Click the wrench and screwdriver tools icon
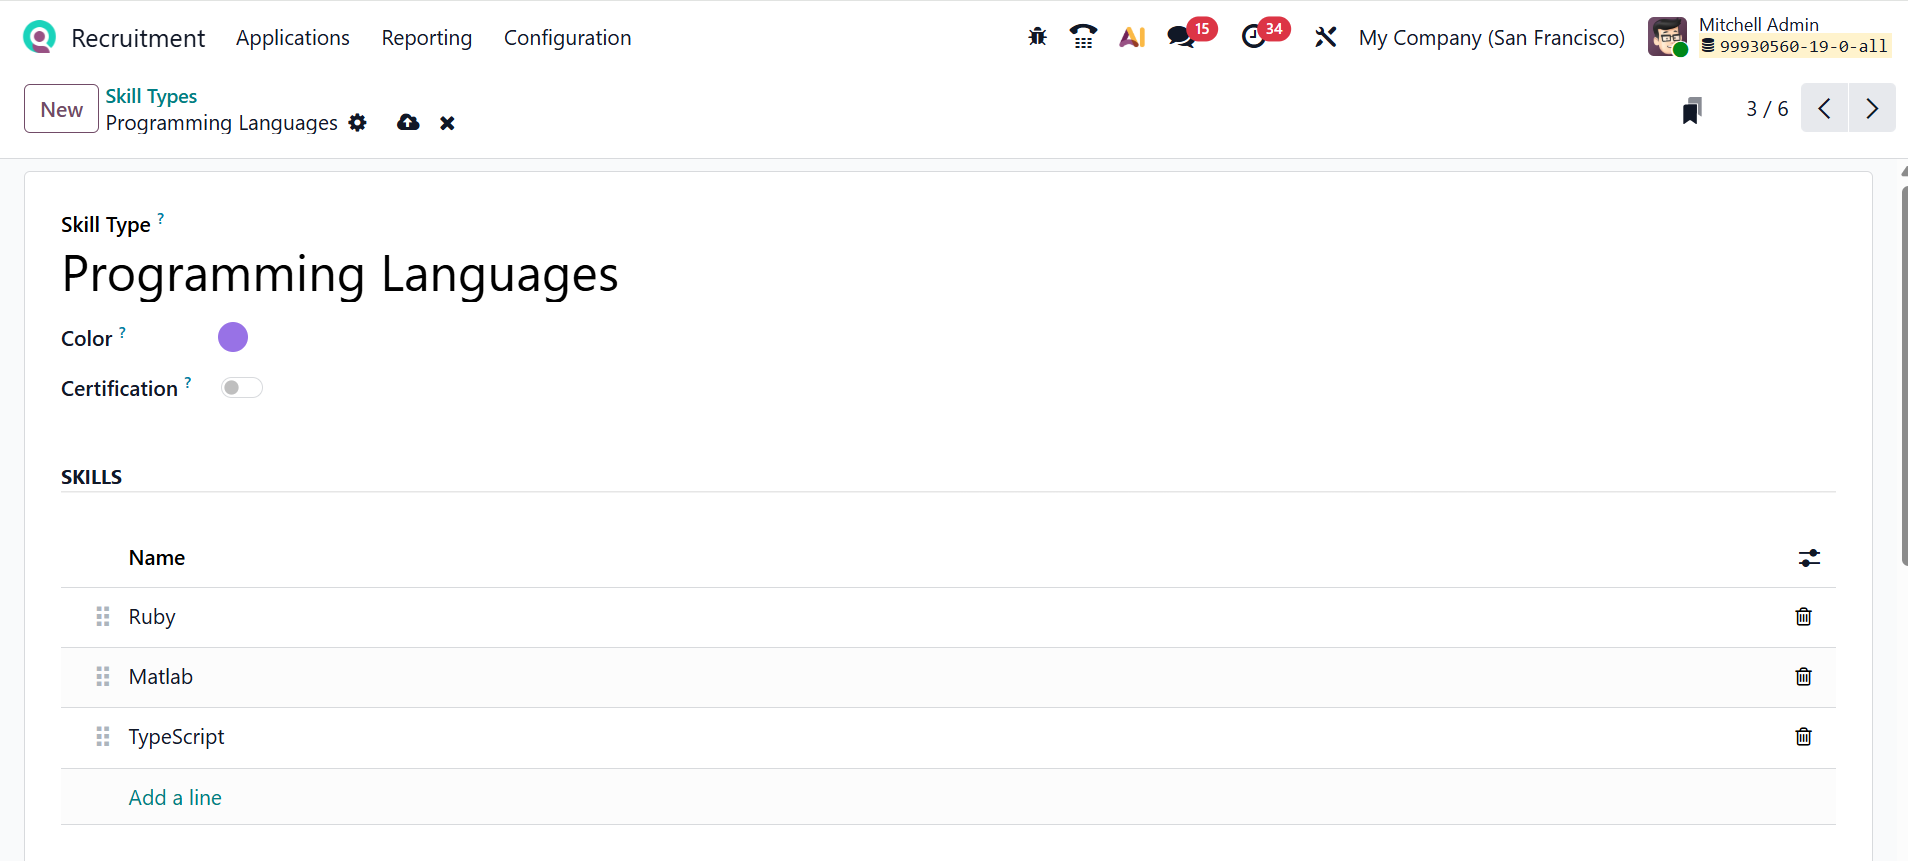The image size is (1908, 861). [x=1325, y=37]
